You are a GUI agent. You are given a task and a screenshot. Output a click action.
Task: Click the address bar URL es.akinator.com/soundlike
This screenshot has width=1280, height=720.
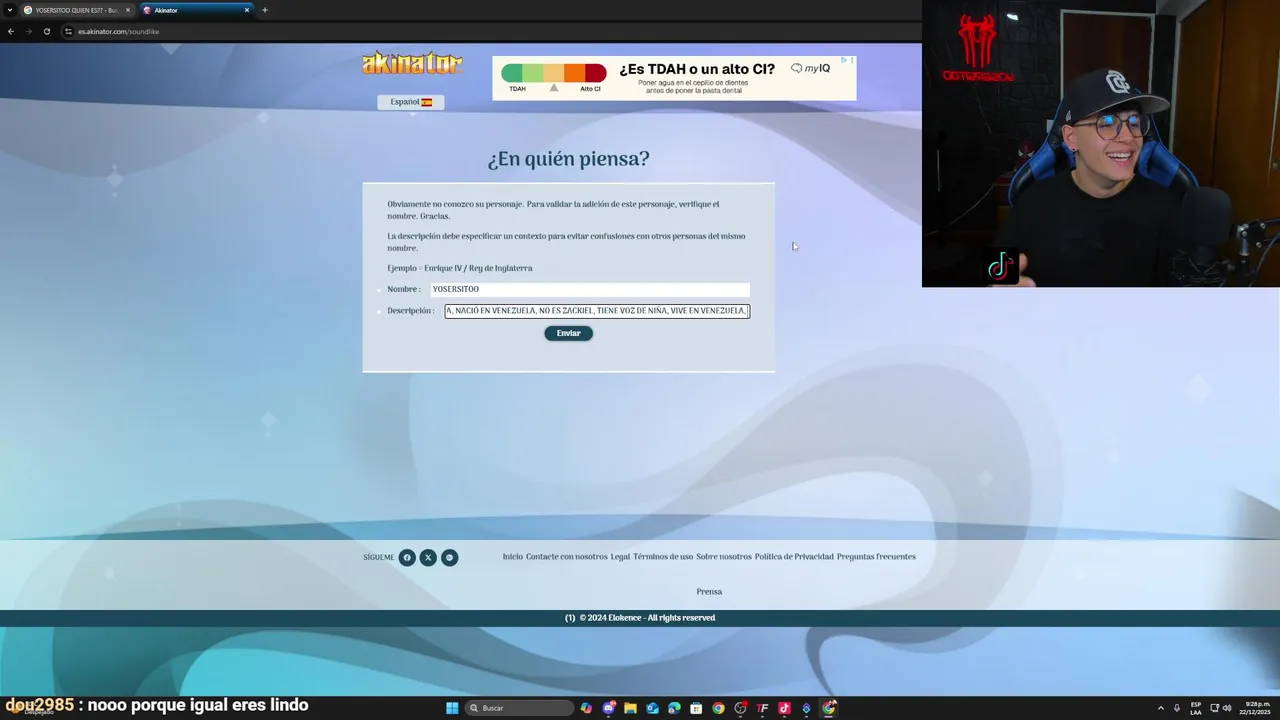pos(119,31)
